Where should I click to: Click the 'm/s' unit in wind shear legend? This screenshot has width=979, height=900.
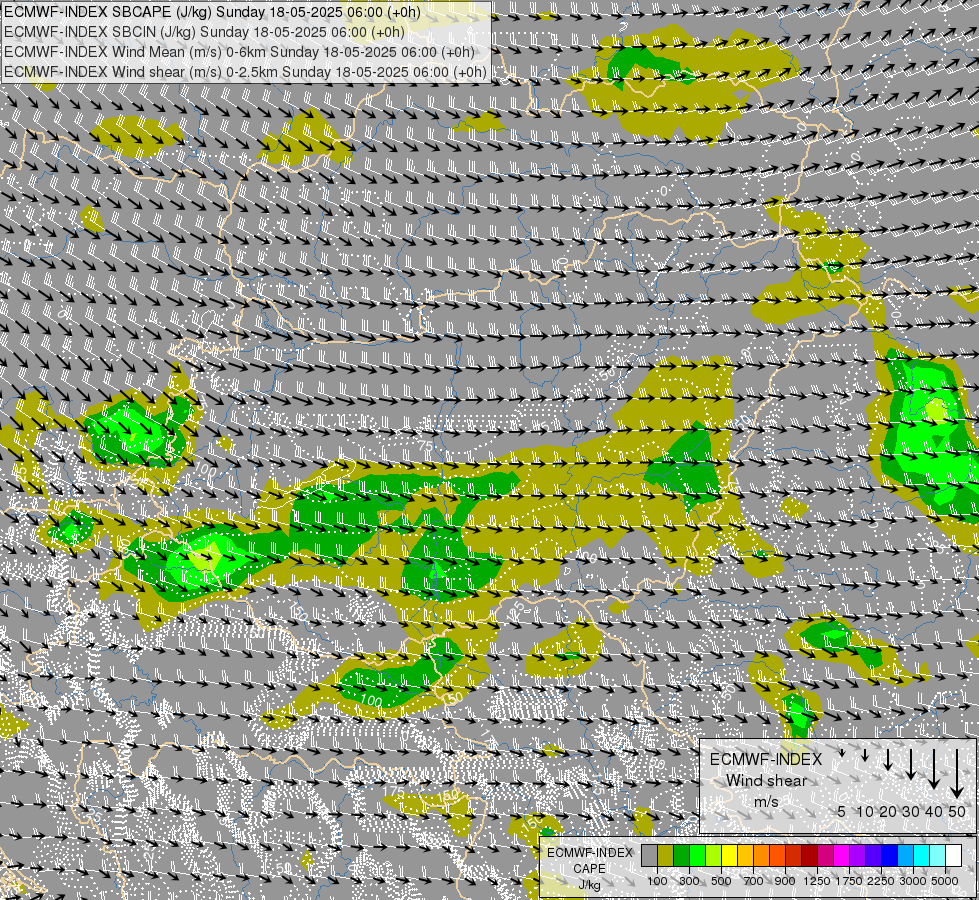coord(766,801)
